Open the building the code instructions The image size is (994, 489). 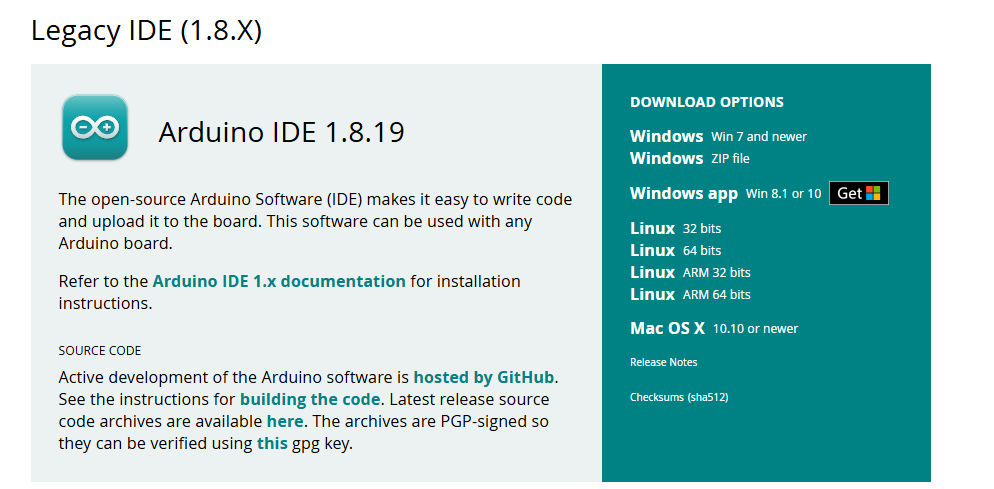pyautogui.click(x=310, y=399)
